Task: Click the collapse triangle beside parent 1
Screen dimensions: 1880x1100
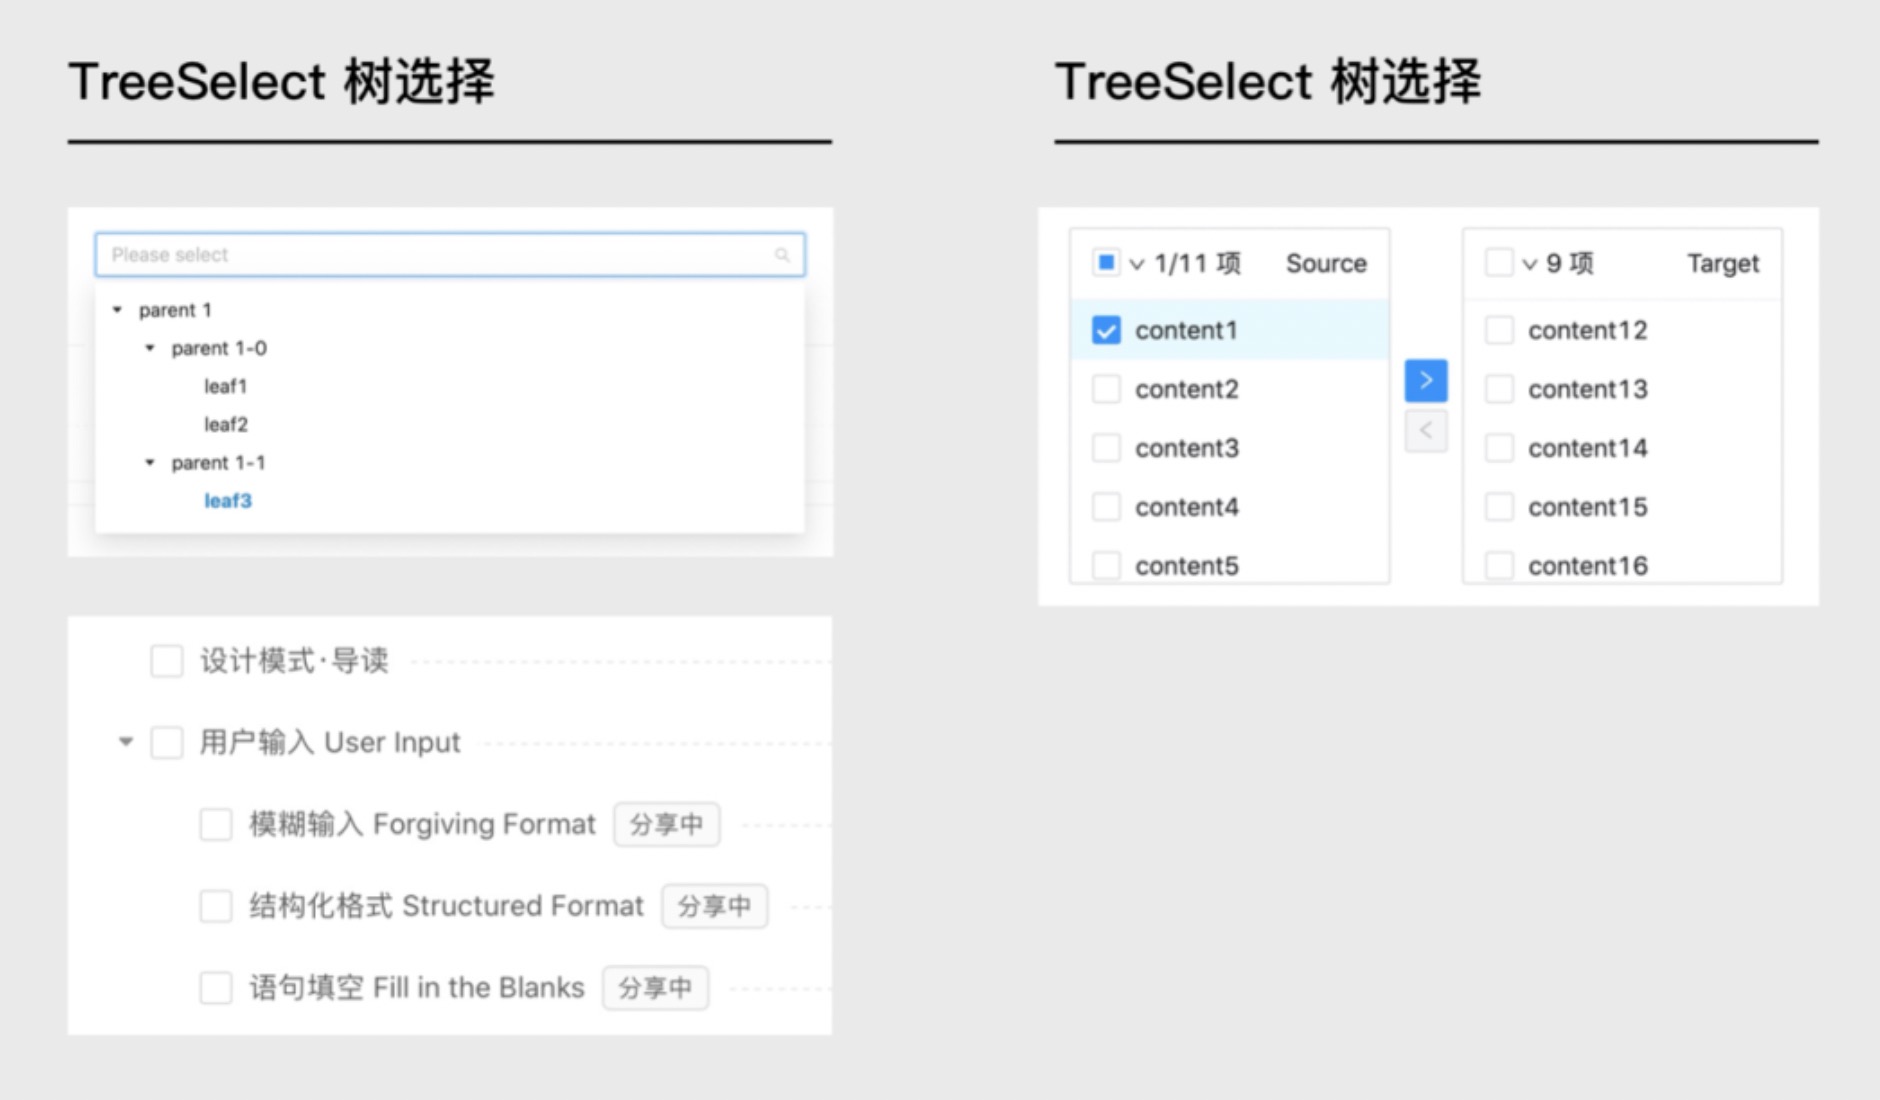Action: [x=117, y=310]
